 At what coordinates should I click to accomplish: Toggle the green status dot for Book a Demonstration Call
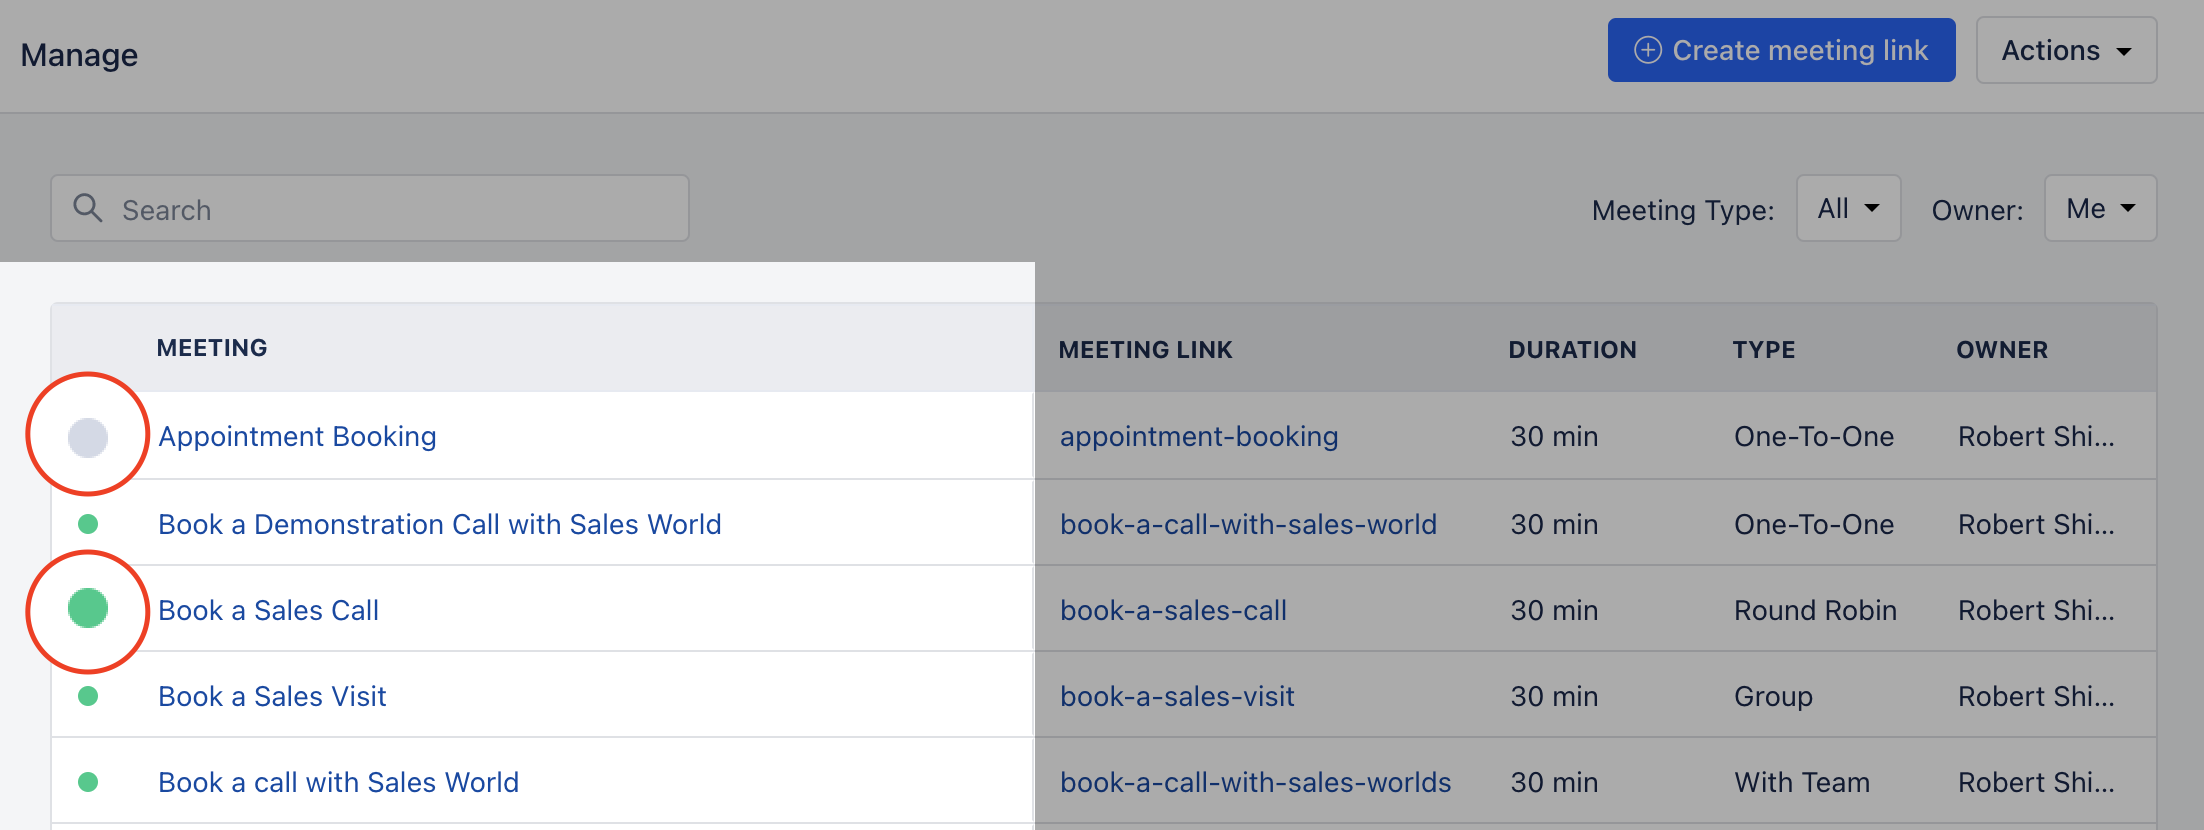point(88,523)
